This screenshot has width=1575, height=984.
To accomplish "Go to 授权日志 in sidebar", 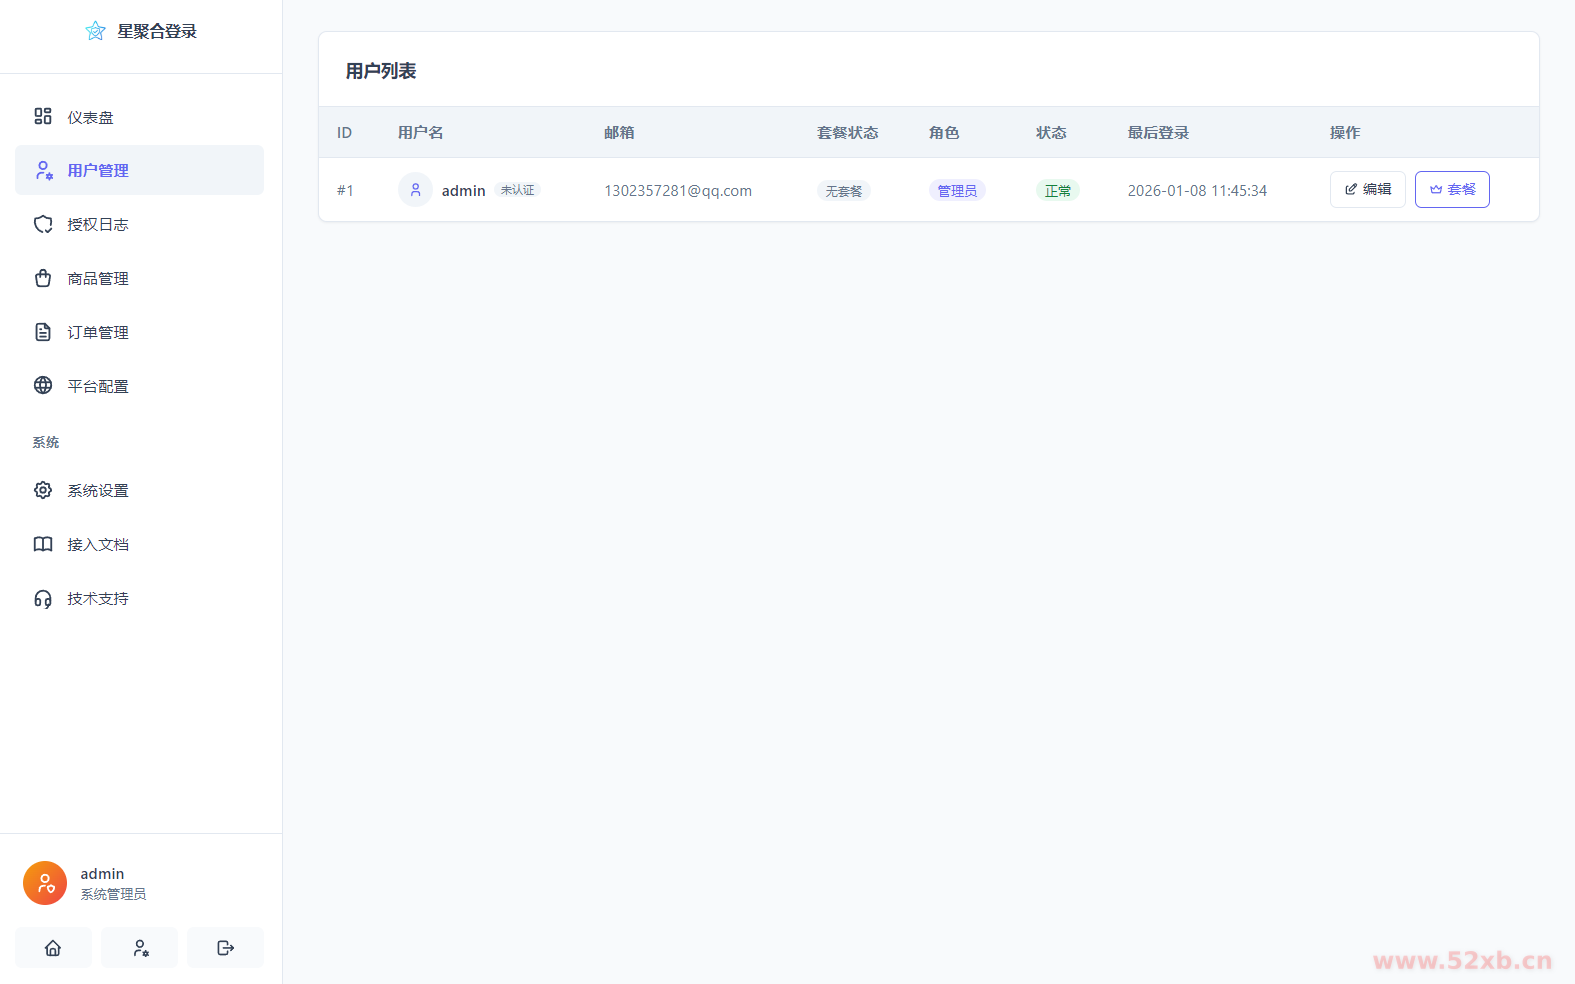I will pyautogui.click(x=98, y=225).
